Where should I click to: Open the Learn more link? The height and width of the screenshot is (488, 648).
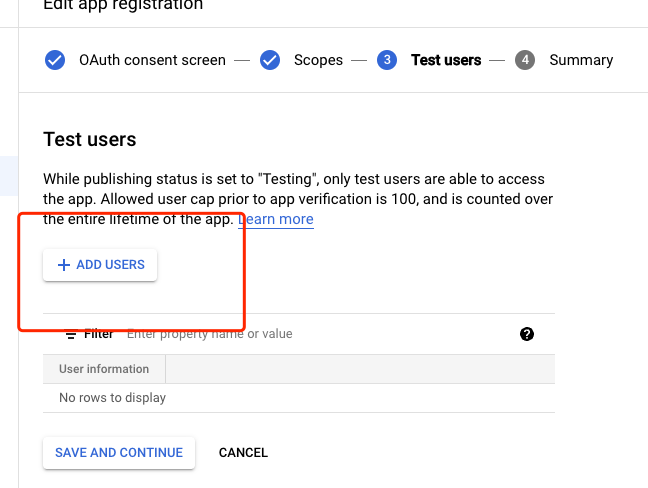(276, 219)
